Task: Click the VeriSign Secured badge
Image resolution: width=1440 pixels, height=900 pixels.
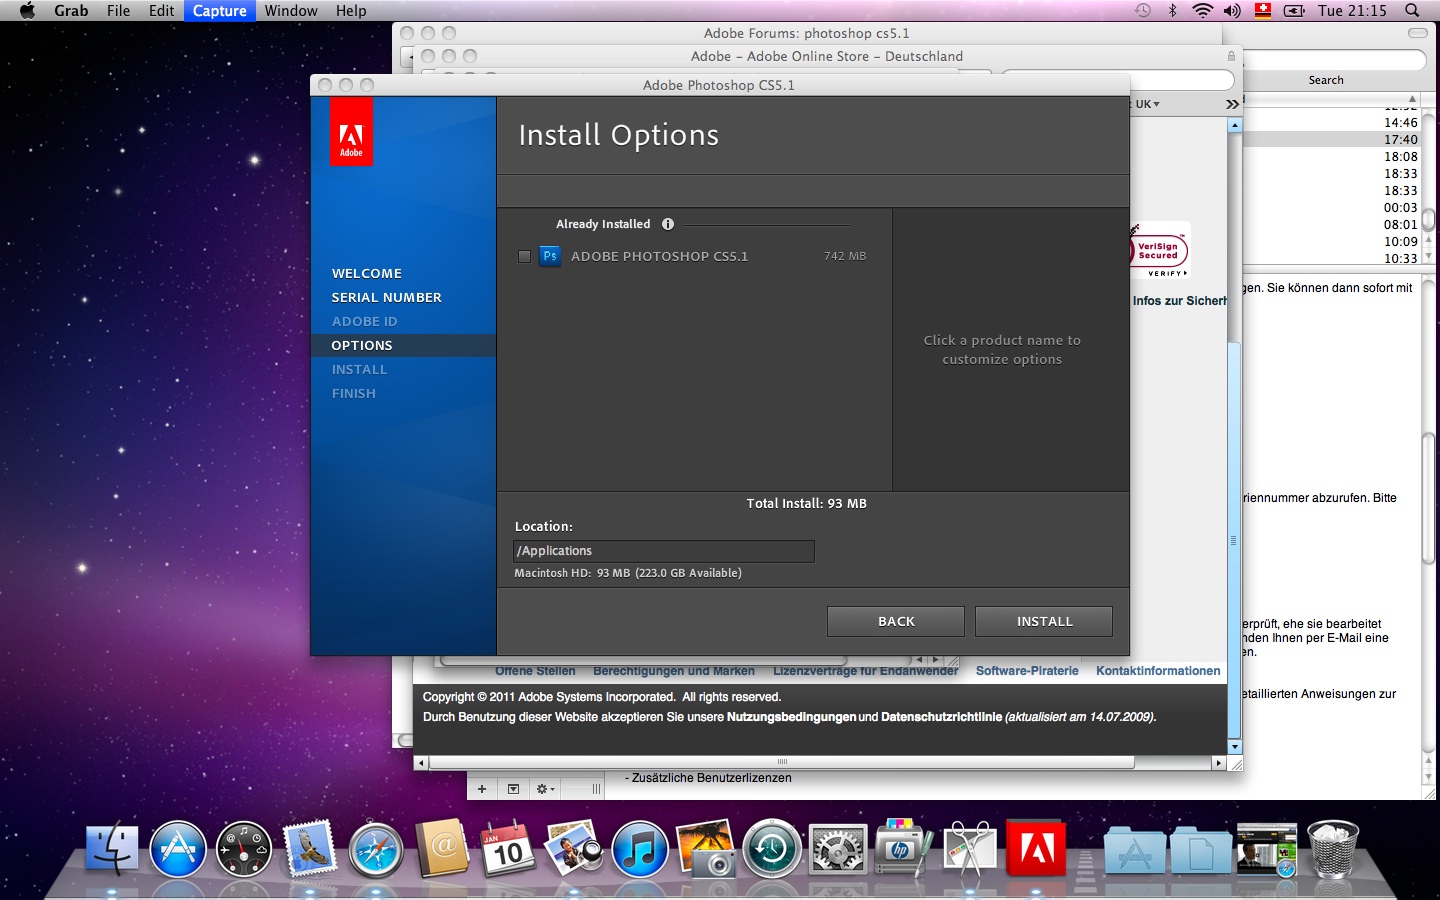Action: click(x=1160, y=250)
